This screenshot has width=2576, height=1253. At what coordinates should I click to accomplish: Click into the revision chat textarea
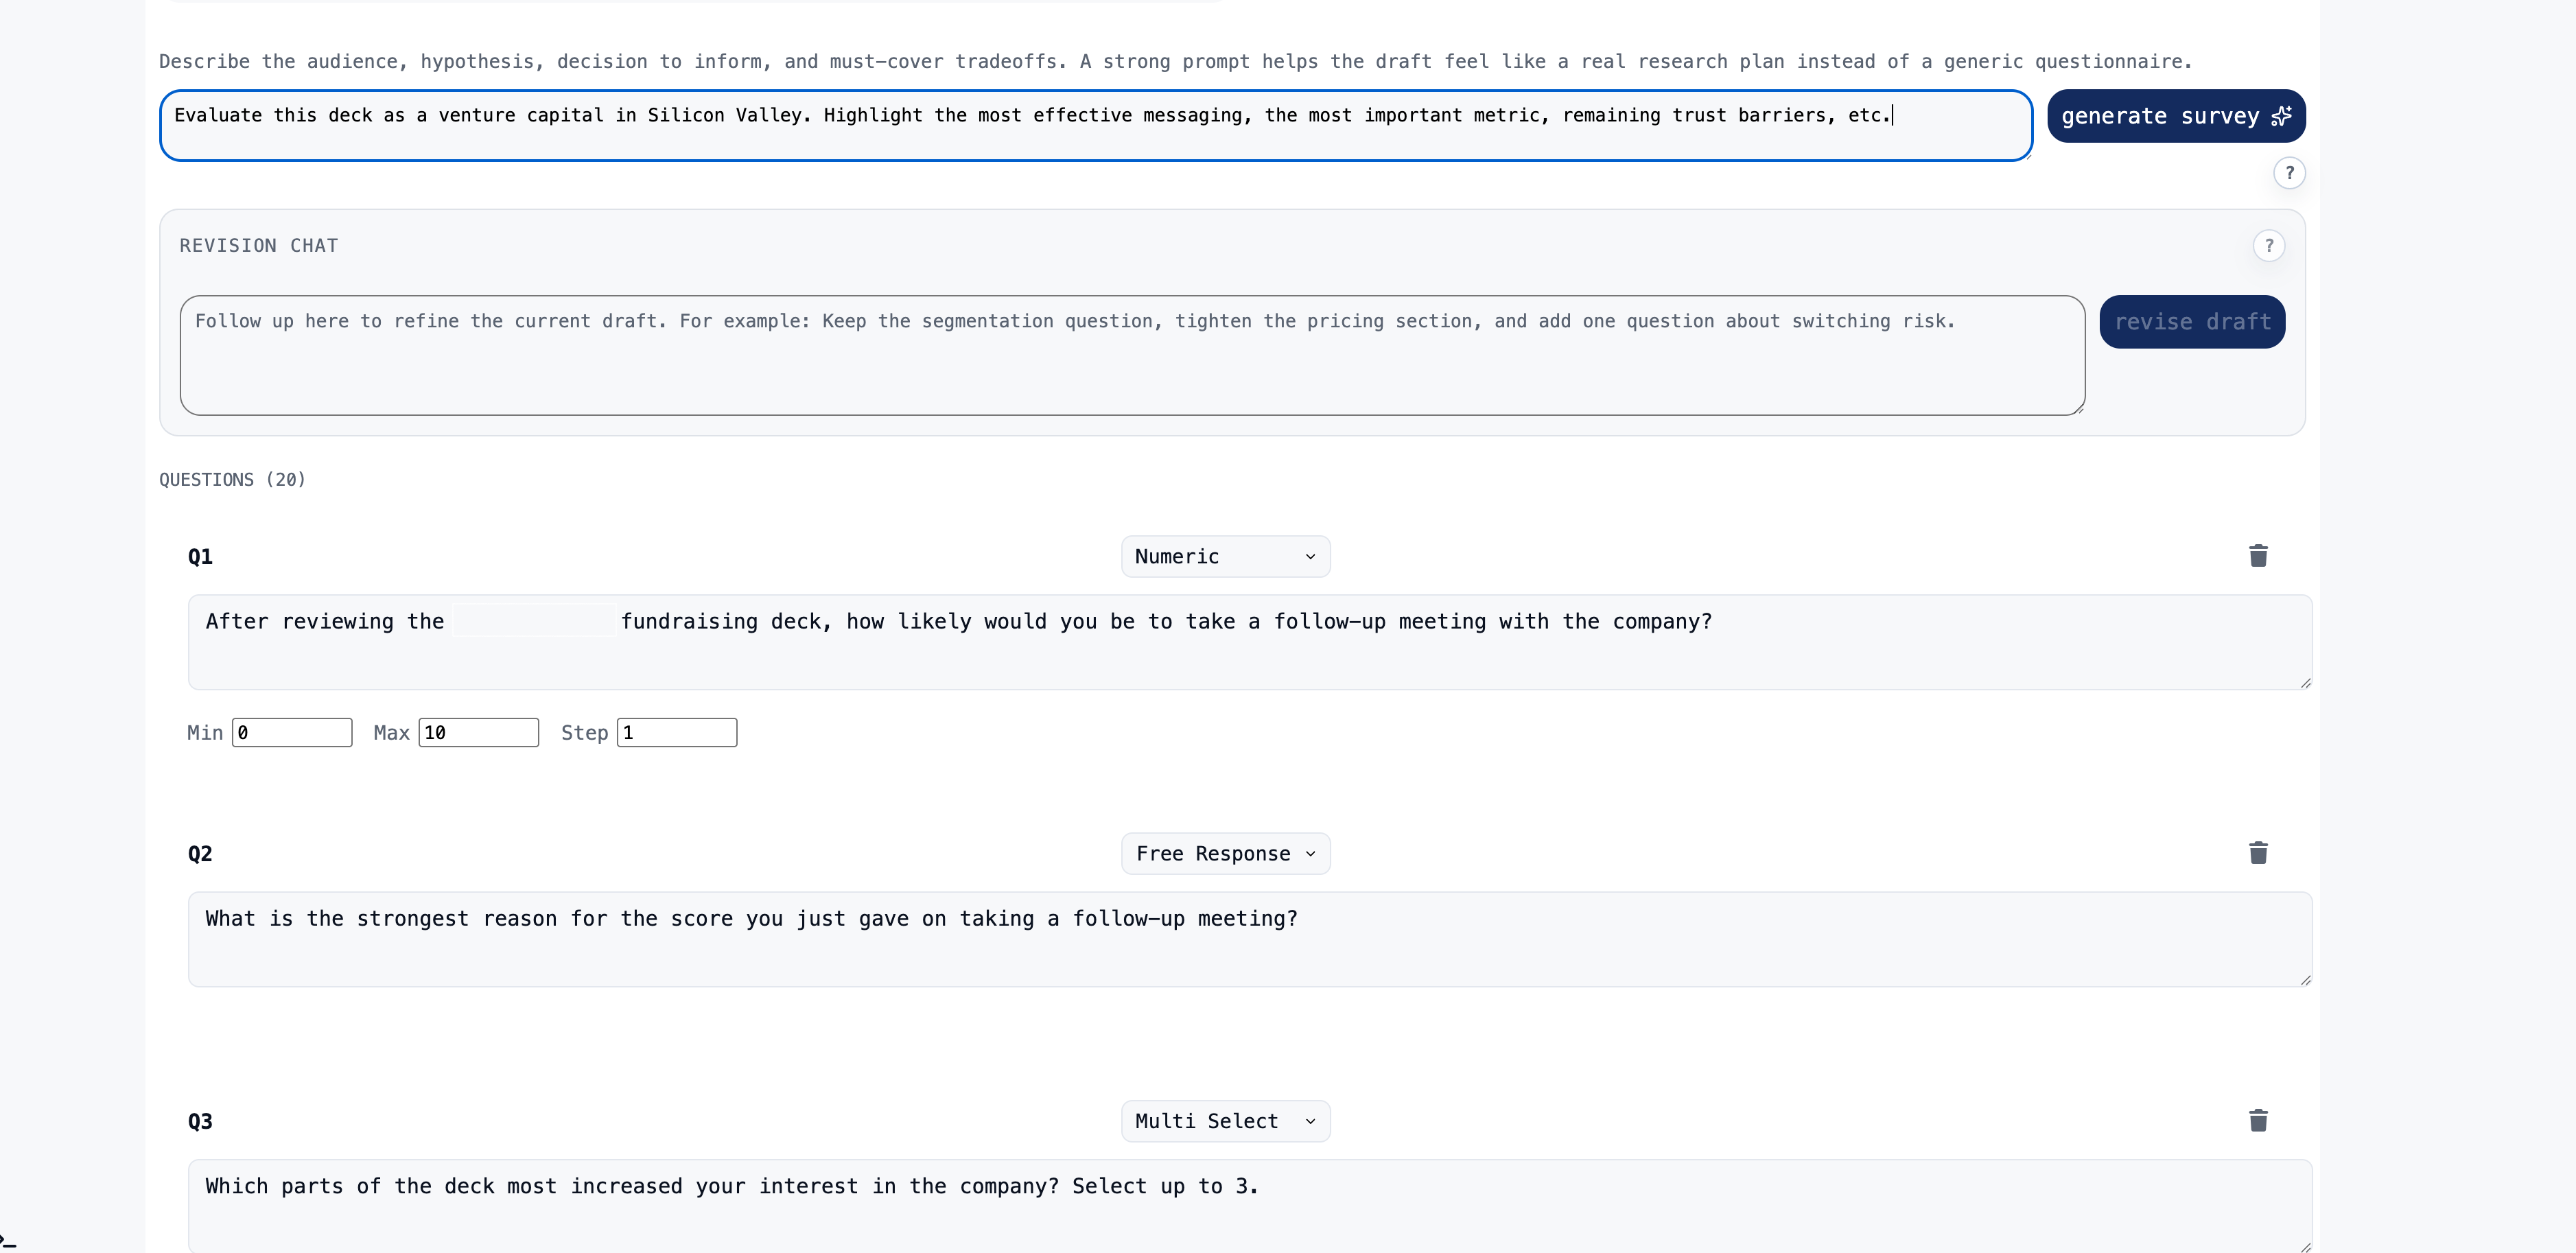(1131, 355)
